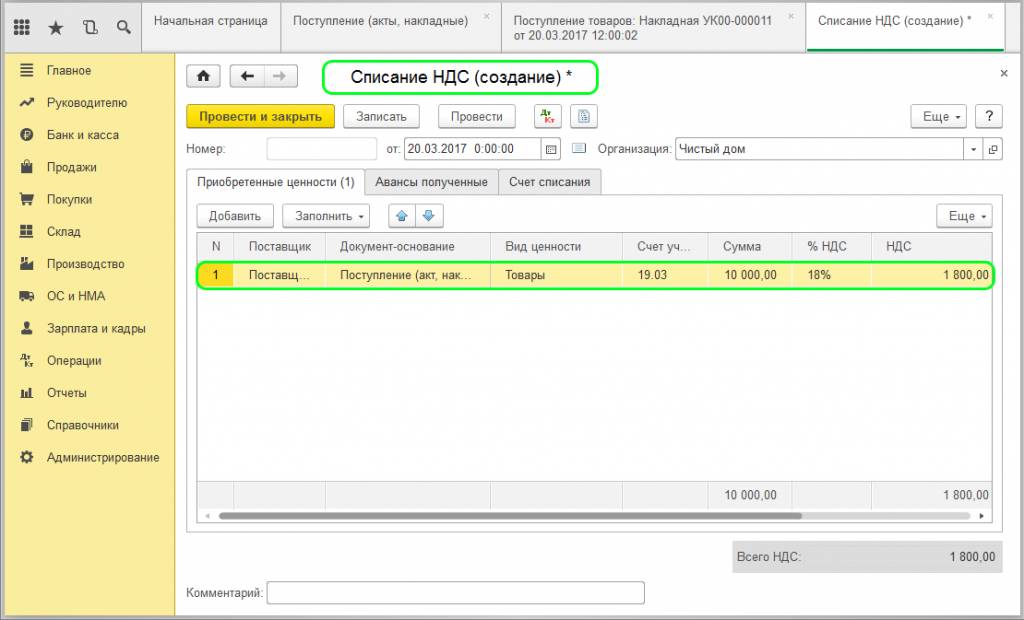Click the date field 20.03.2017

473,149
